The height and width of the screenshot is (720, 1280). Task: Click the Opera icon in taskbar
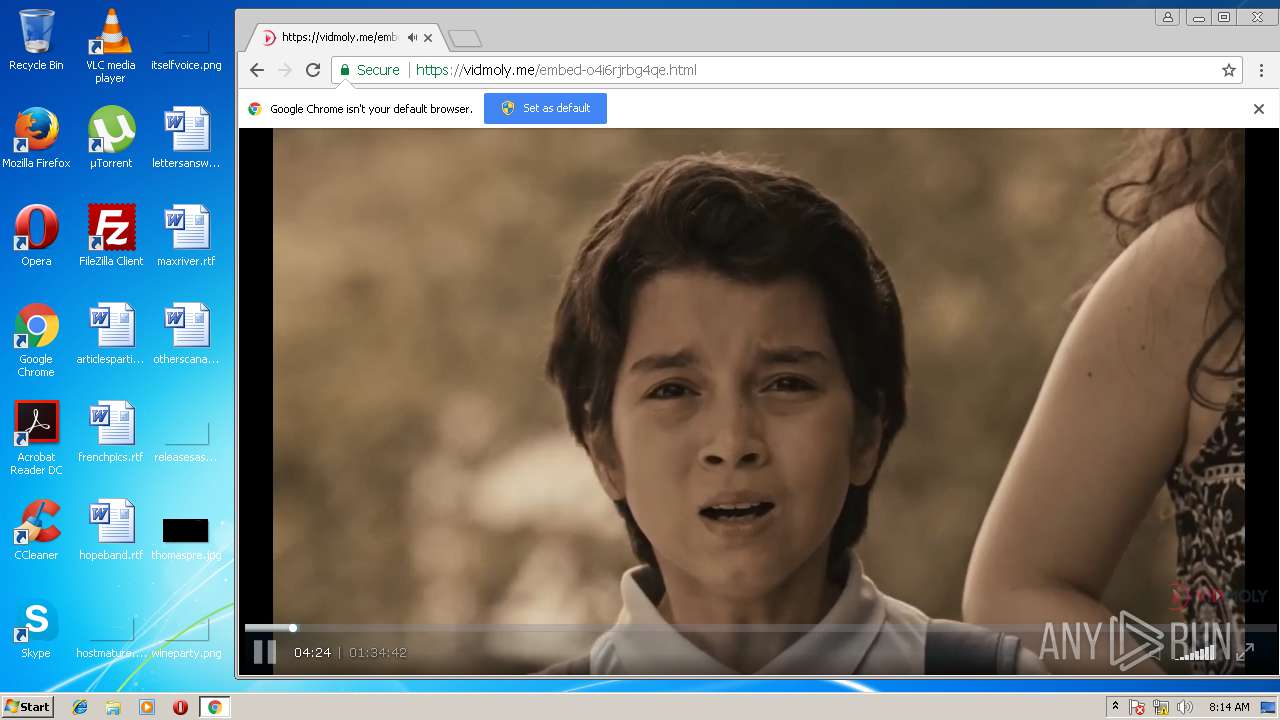180,707
